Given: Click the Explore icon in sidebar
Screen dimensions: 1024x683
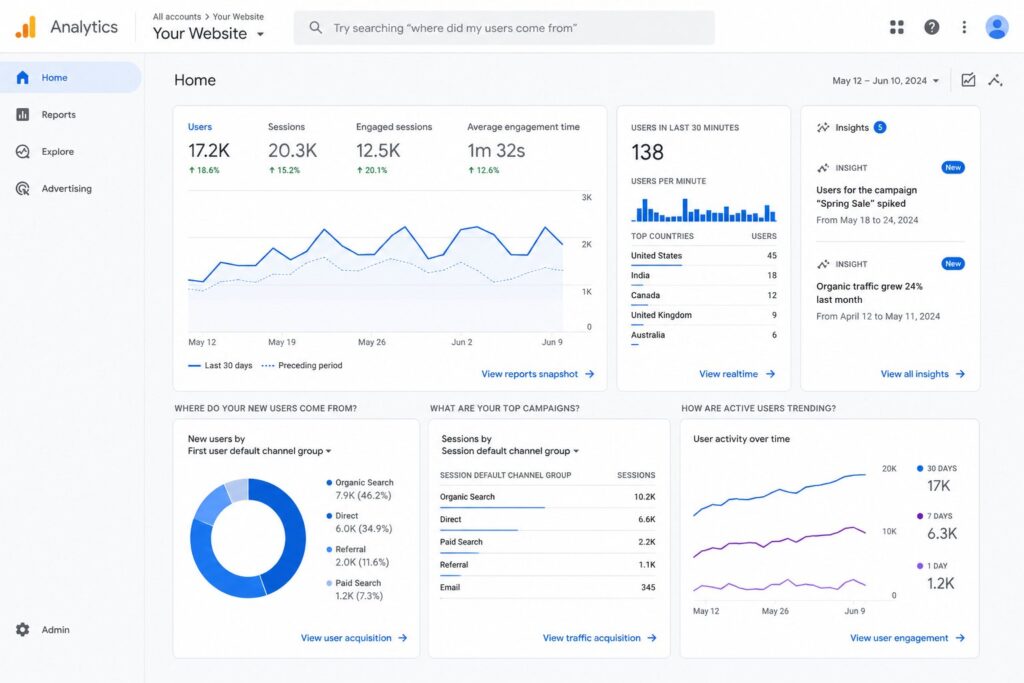Looking at the screenshot, I should pos(22,151).
